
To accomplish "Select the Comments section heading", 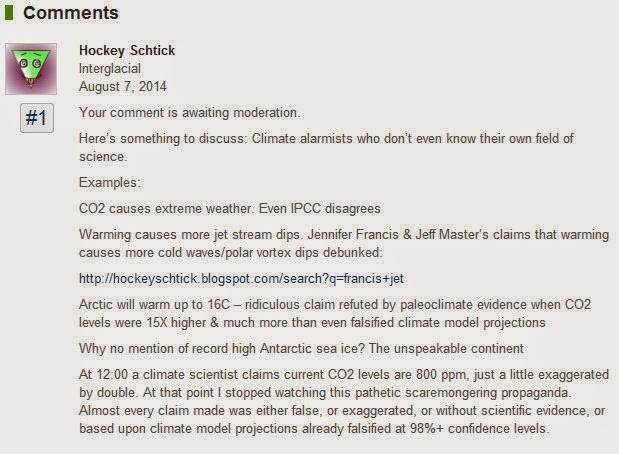I will pos(71,13).
